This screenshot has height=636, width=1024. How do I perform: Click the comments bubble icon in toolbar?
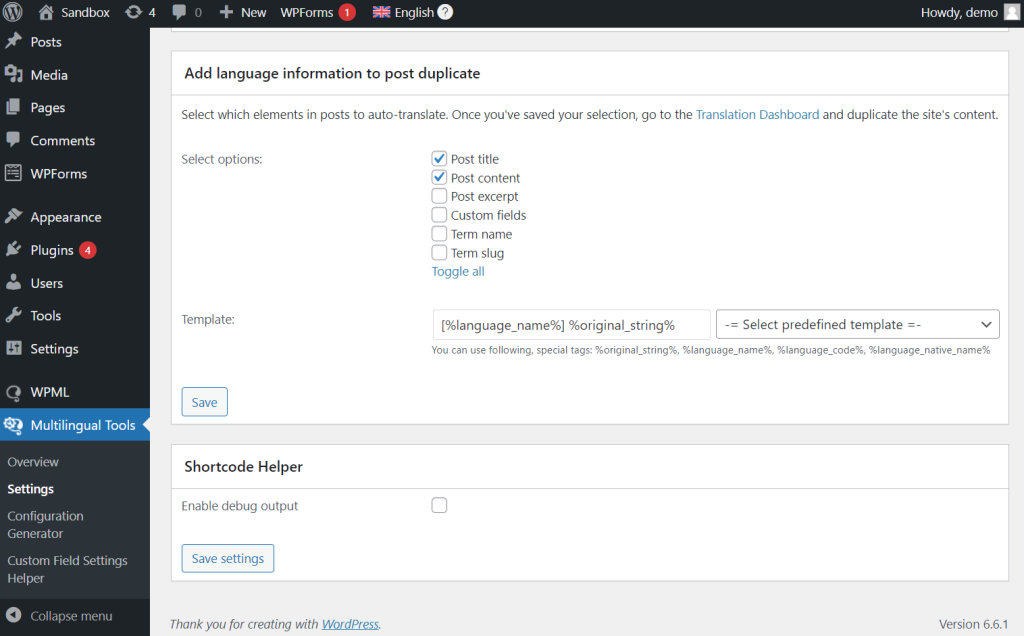pyautogui.click(x=179, y=13)
